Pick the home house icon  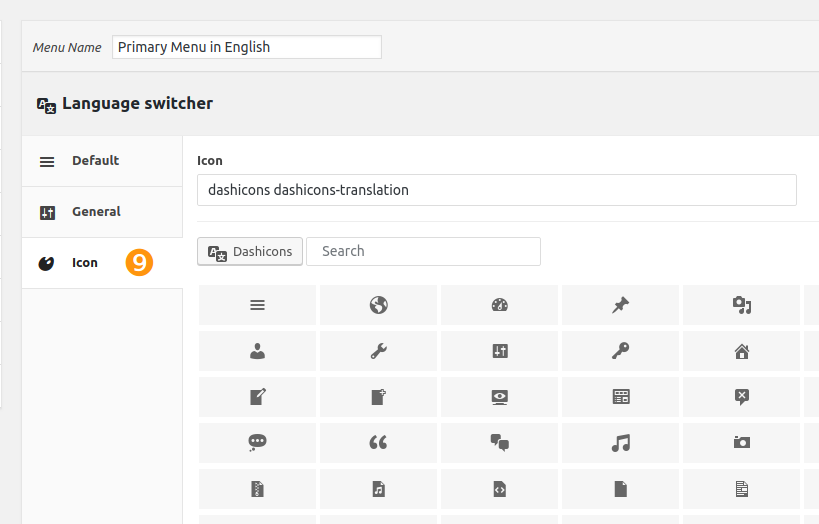(742, 351)
